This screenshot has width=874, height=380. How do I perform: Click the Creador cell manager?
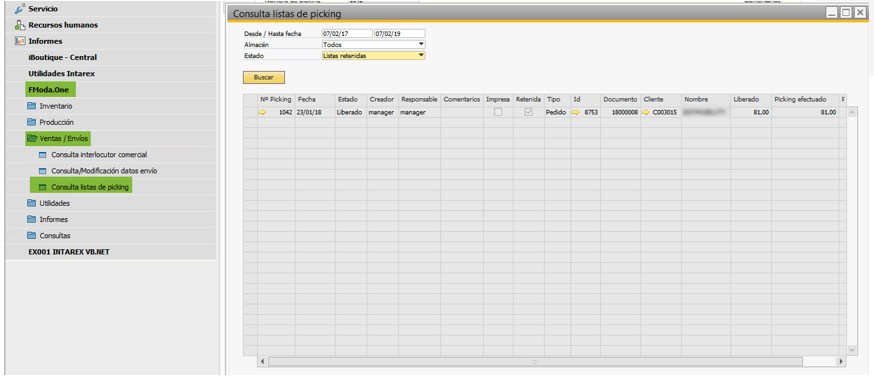[x=382, y=112]
